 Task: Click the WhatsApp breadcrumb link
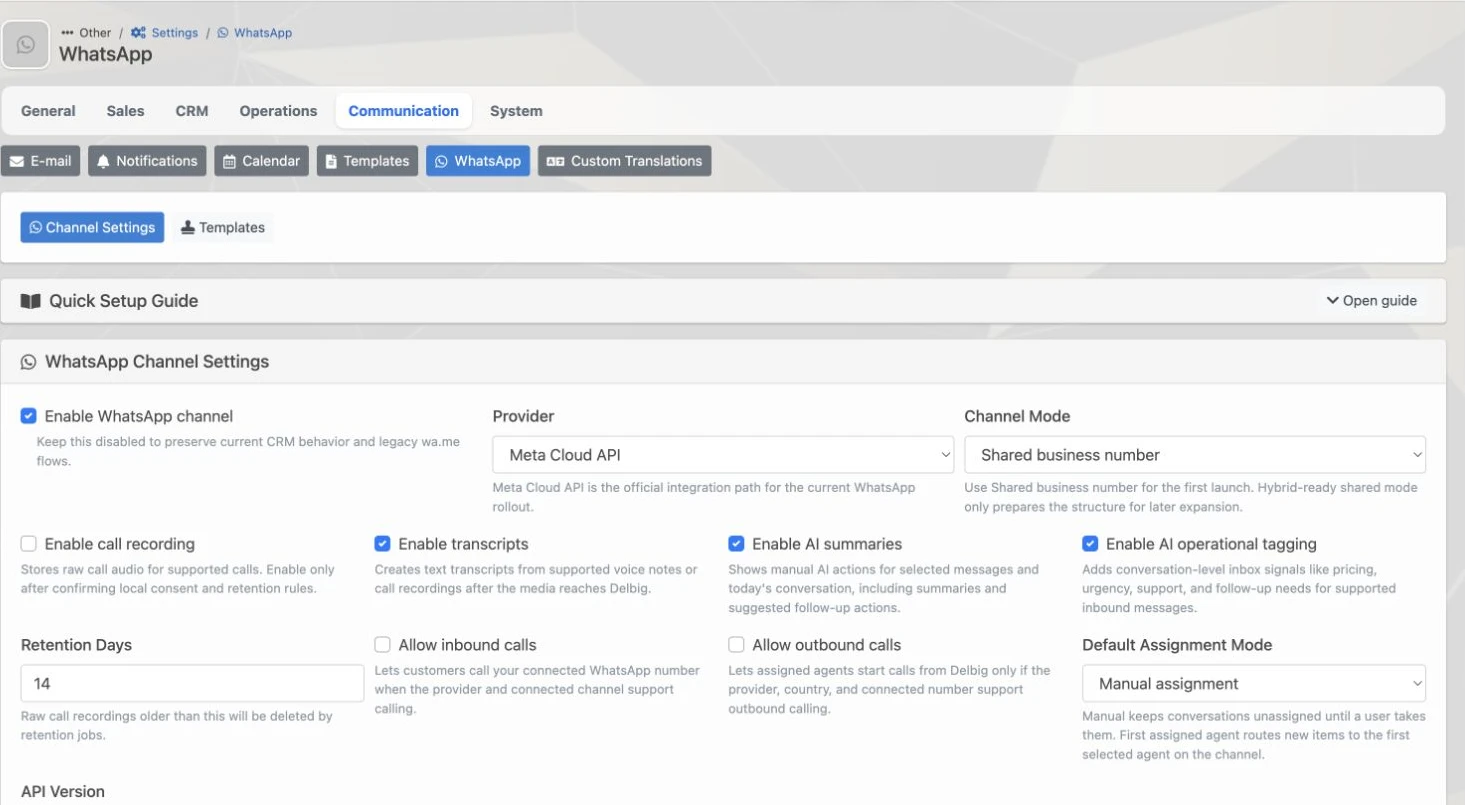[x=263, y=33]
